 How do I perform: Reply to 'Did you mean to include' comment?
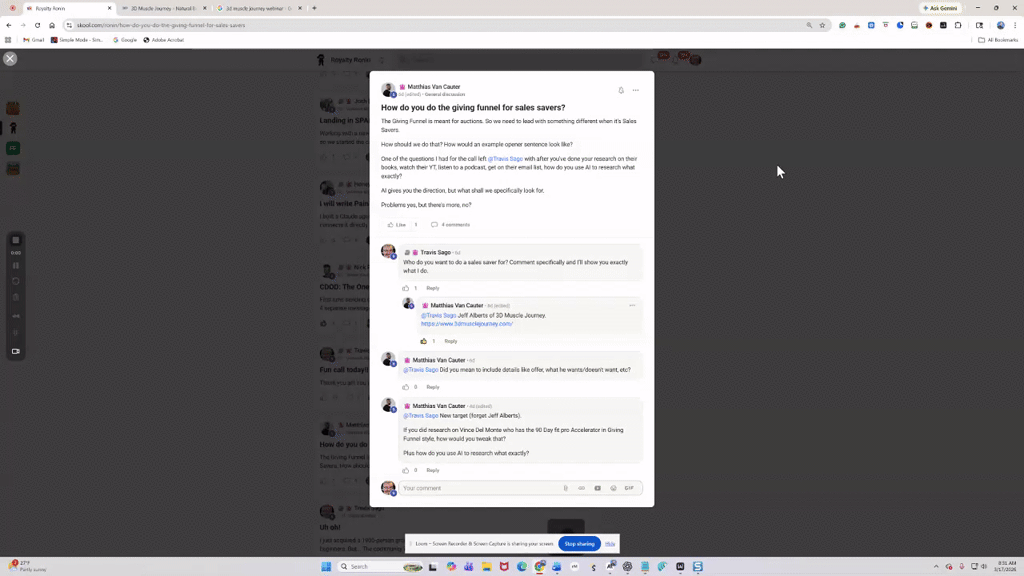pyautogui.click(x=432, y=387)
